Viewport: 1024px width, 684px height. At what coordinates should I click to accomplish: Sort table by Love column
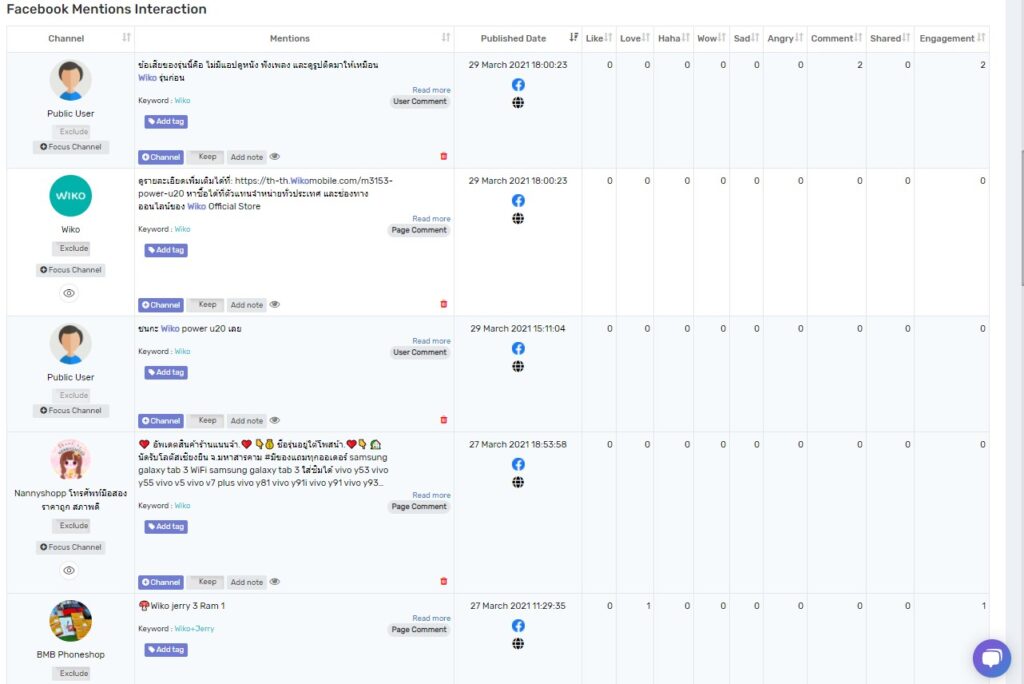(x=645, y=38)
